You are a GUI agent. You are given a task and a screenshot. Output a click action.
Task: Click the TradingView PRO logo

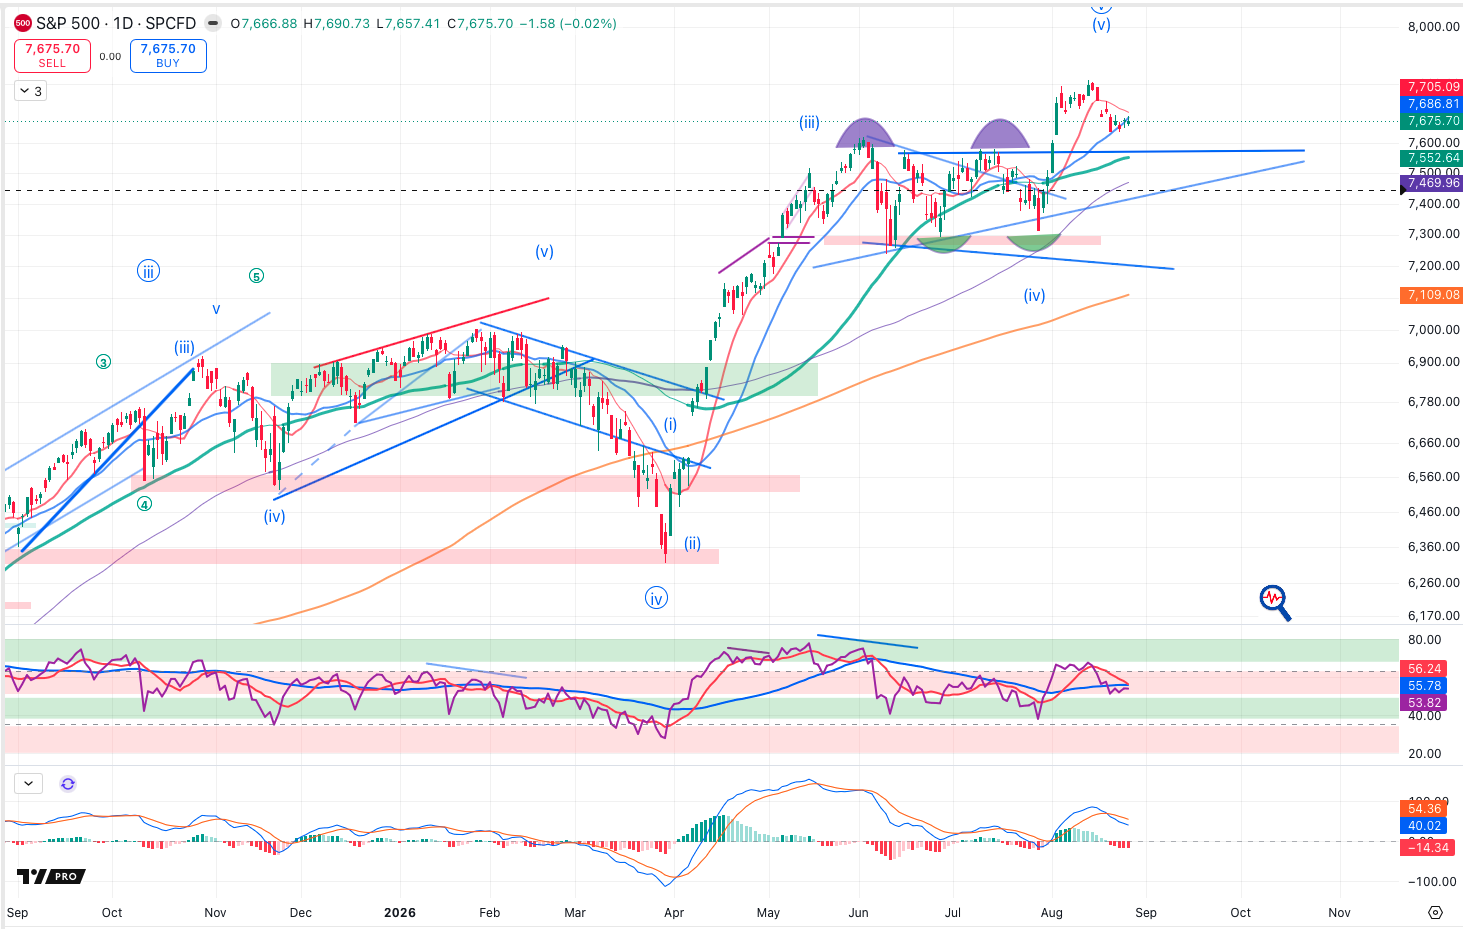(x=51, y=877)
